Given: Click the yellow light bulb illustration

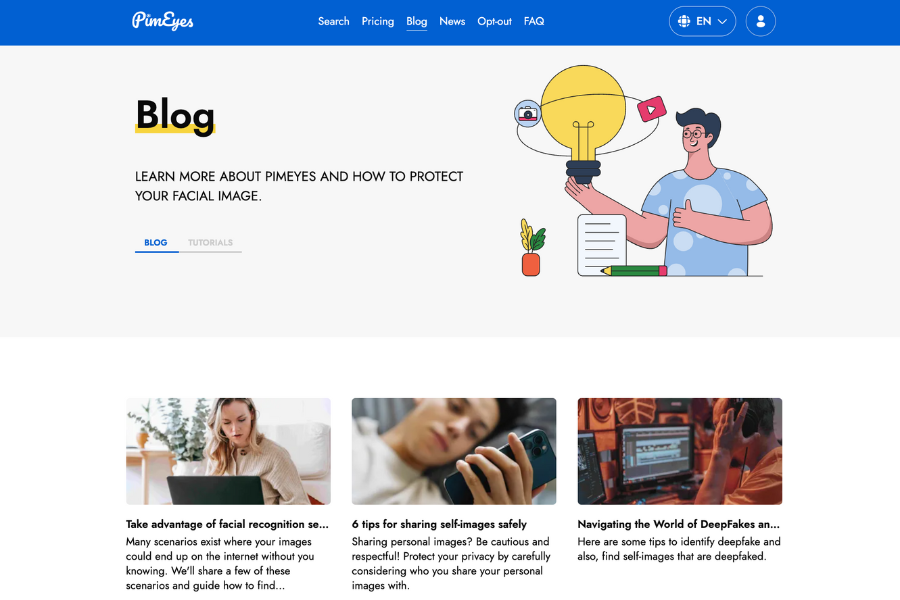Looking at the screenshot, I should coord(583,123).
